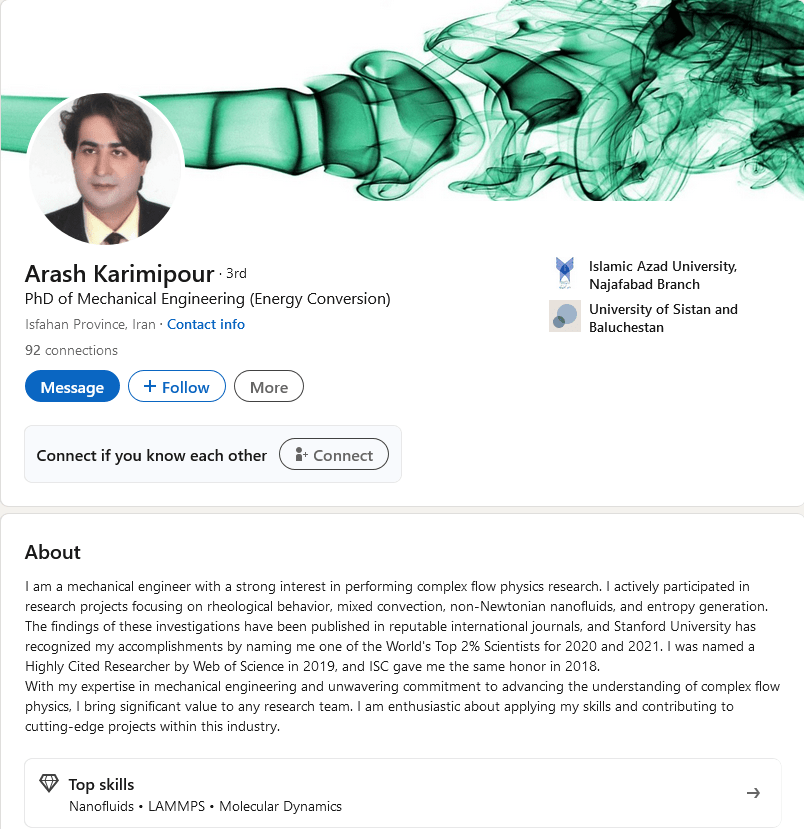
Task: Open Arash Karimipour's profile photo
Action: point(105,168)
